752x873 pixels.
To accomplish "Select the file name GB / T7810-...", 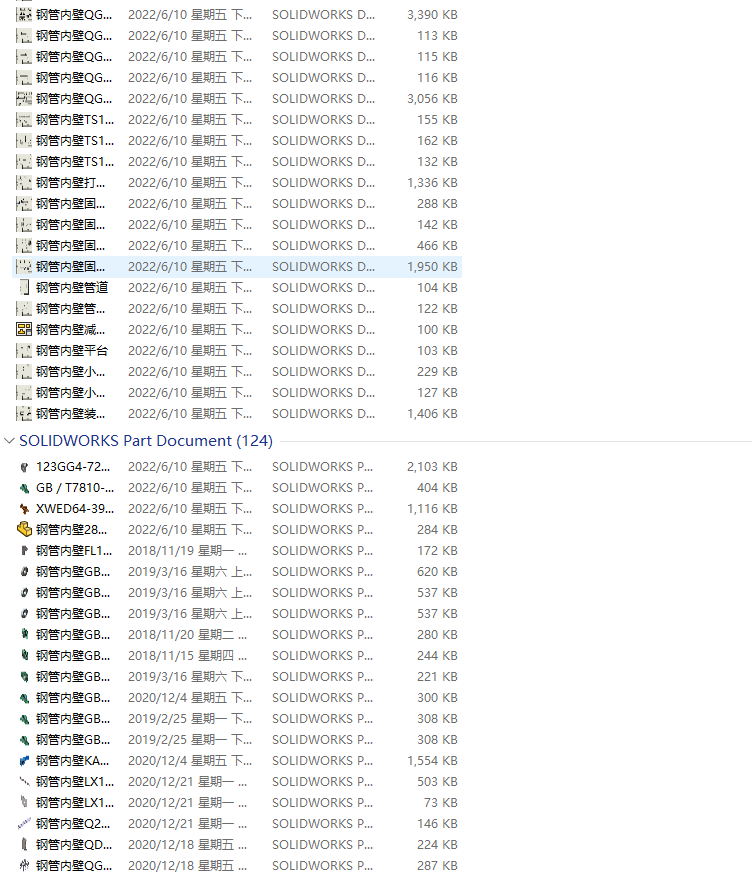I will [75, 488].
